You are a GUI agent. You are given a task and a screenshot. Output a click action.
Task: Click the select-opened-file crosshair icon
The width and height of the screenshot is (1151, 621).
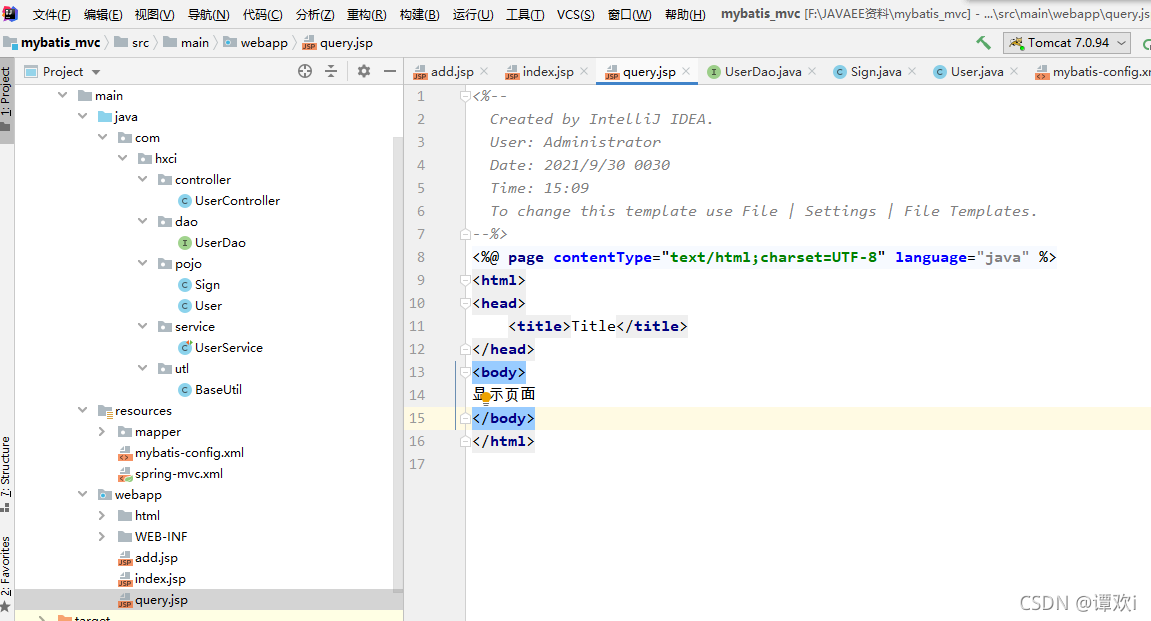(306, 71)
